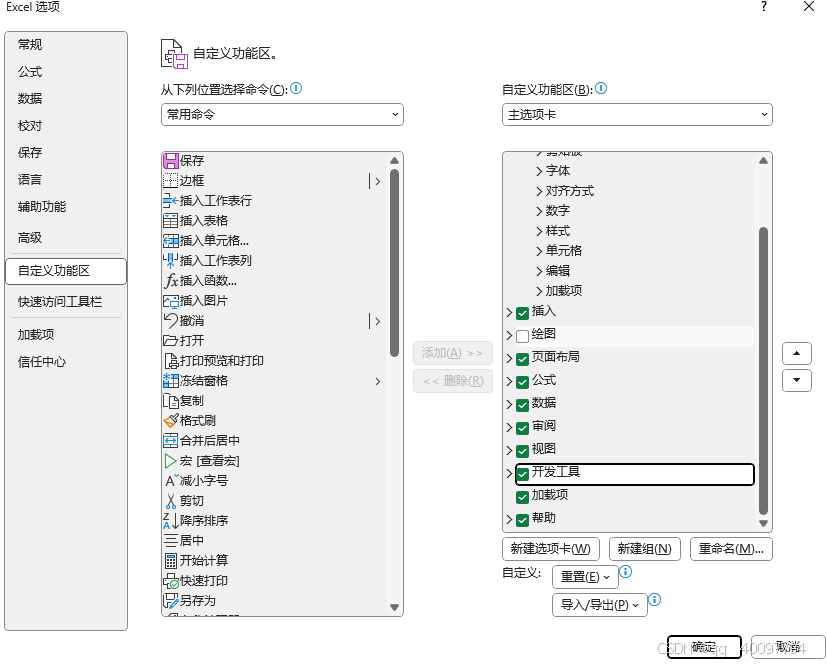827x664 pixels.
Task: Toggle the 开发工具 checkbox
Action: point(522,474)
